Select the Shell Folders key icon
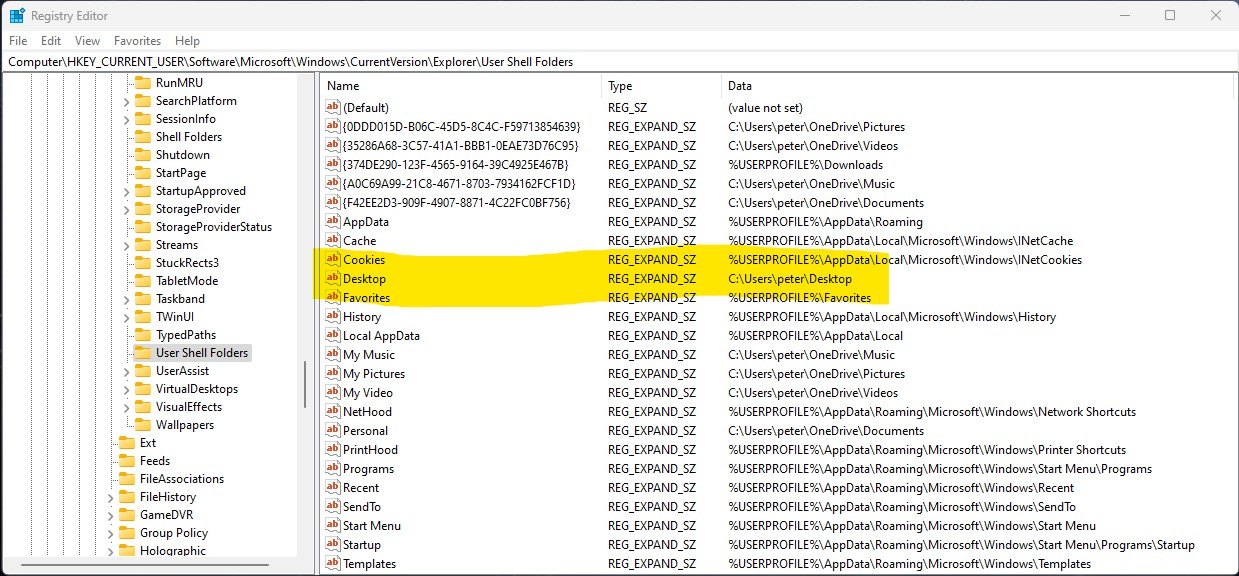The height and width of the screenshot is (576, 1239). tap(142, 137)
